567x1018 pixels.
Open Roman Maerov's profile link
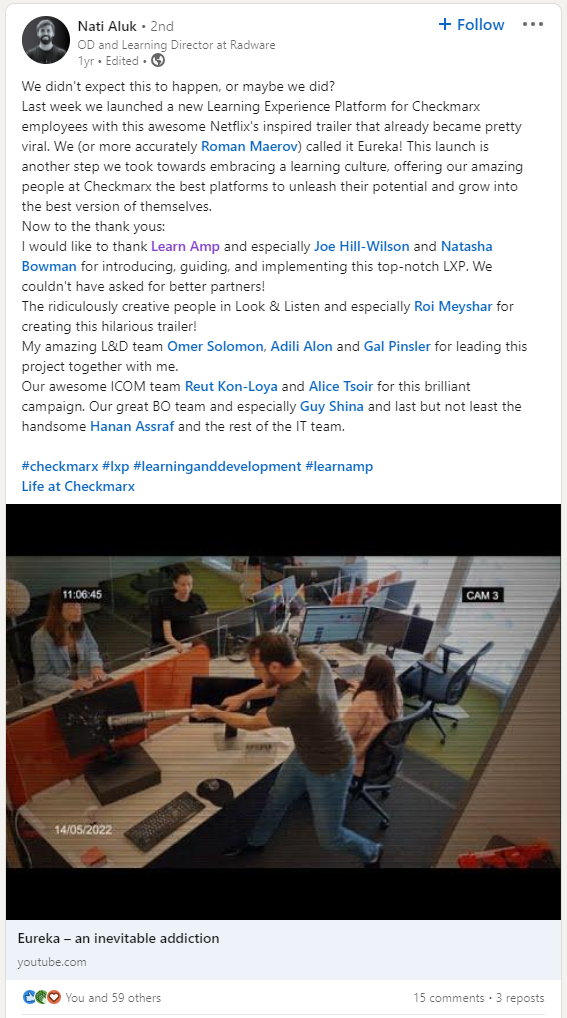pos(249,146)
